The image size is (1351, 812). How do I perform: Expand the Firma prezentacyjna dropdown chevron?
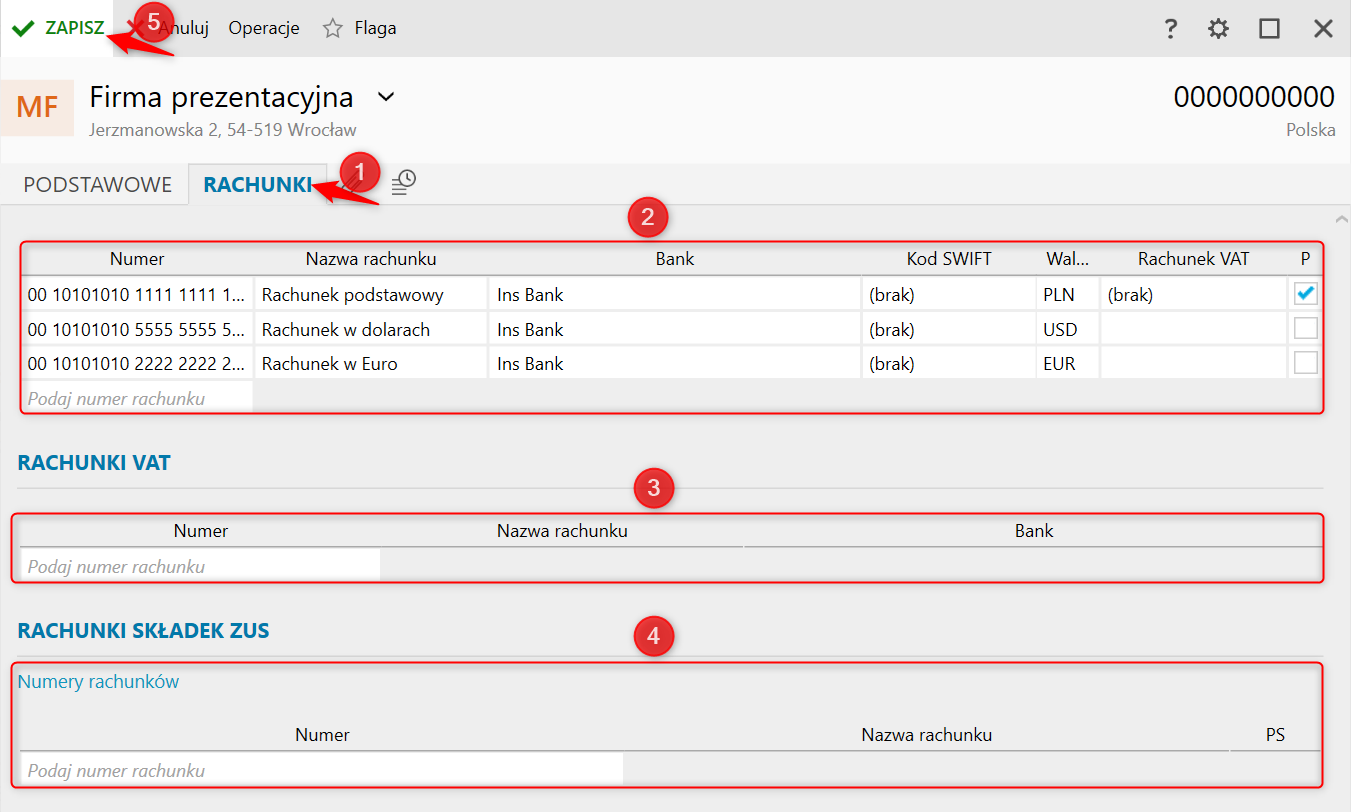click(385, 98)
